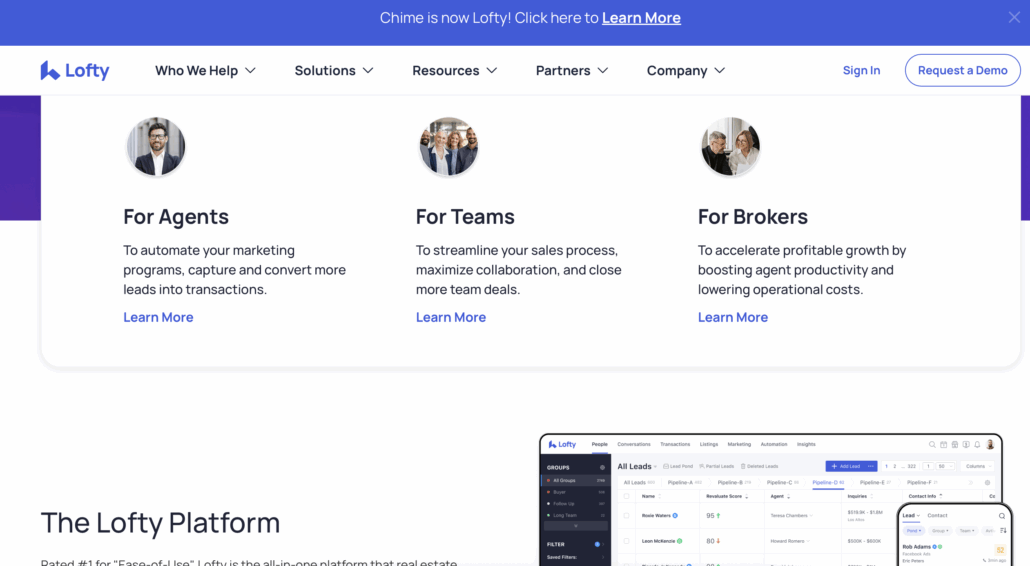Screen dimensions: 1030x566
Task: Expand the Who We Help menu
Action: click(205, 70)
